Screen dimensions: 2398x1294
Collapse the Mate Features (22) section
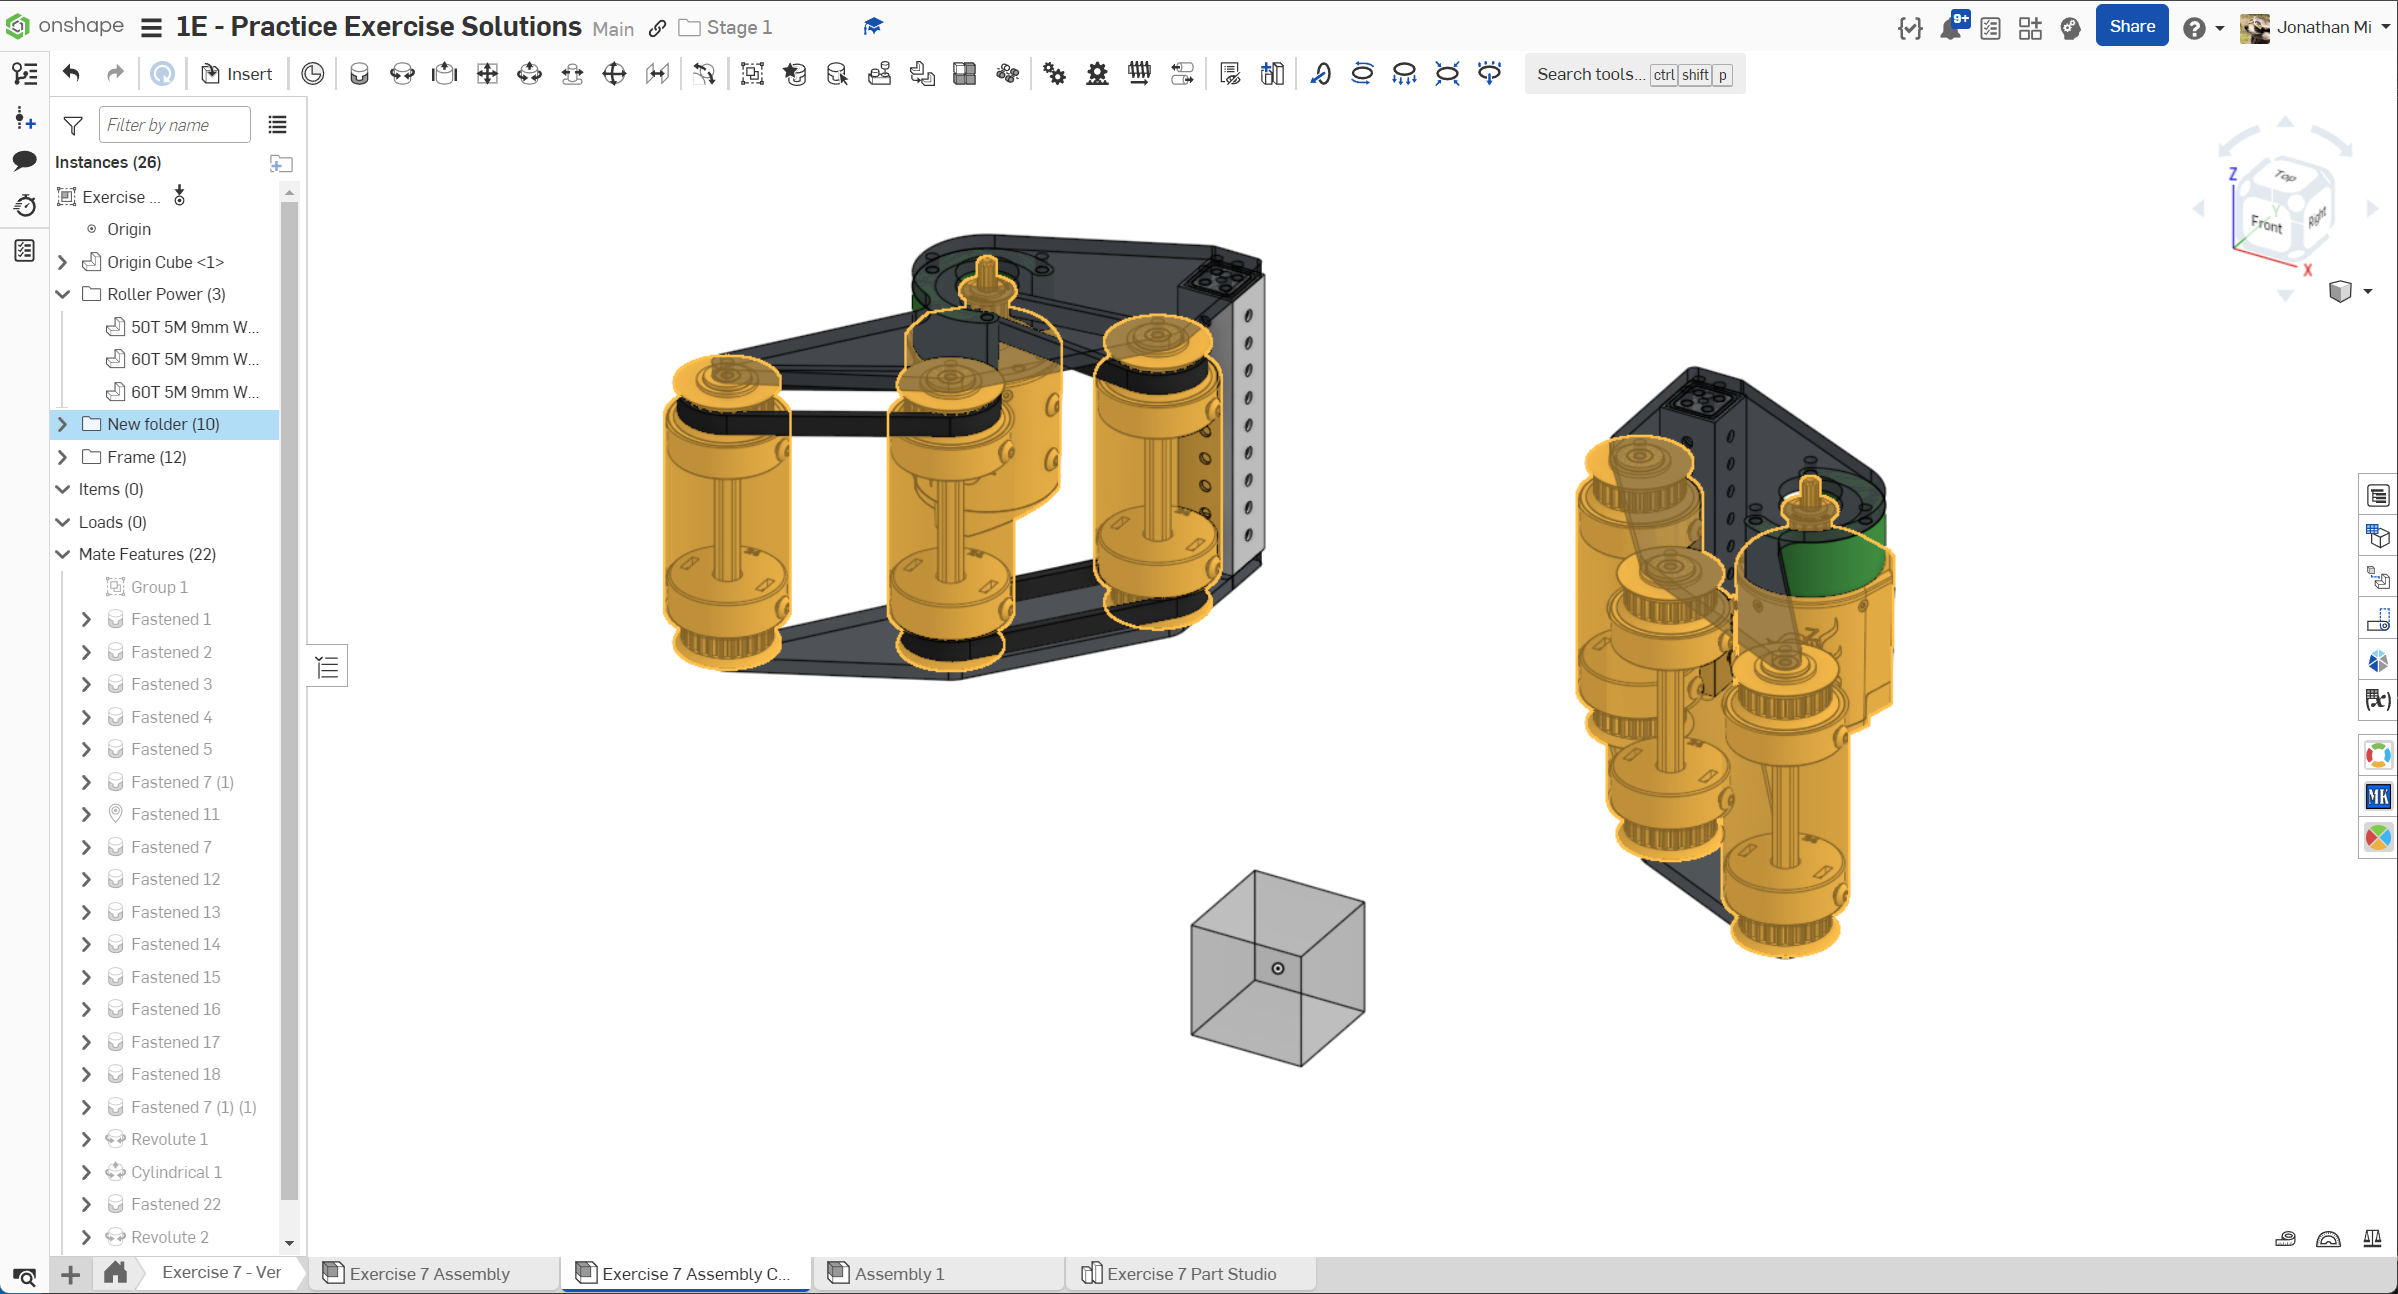click(x=63, y=554)
